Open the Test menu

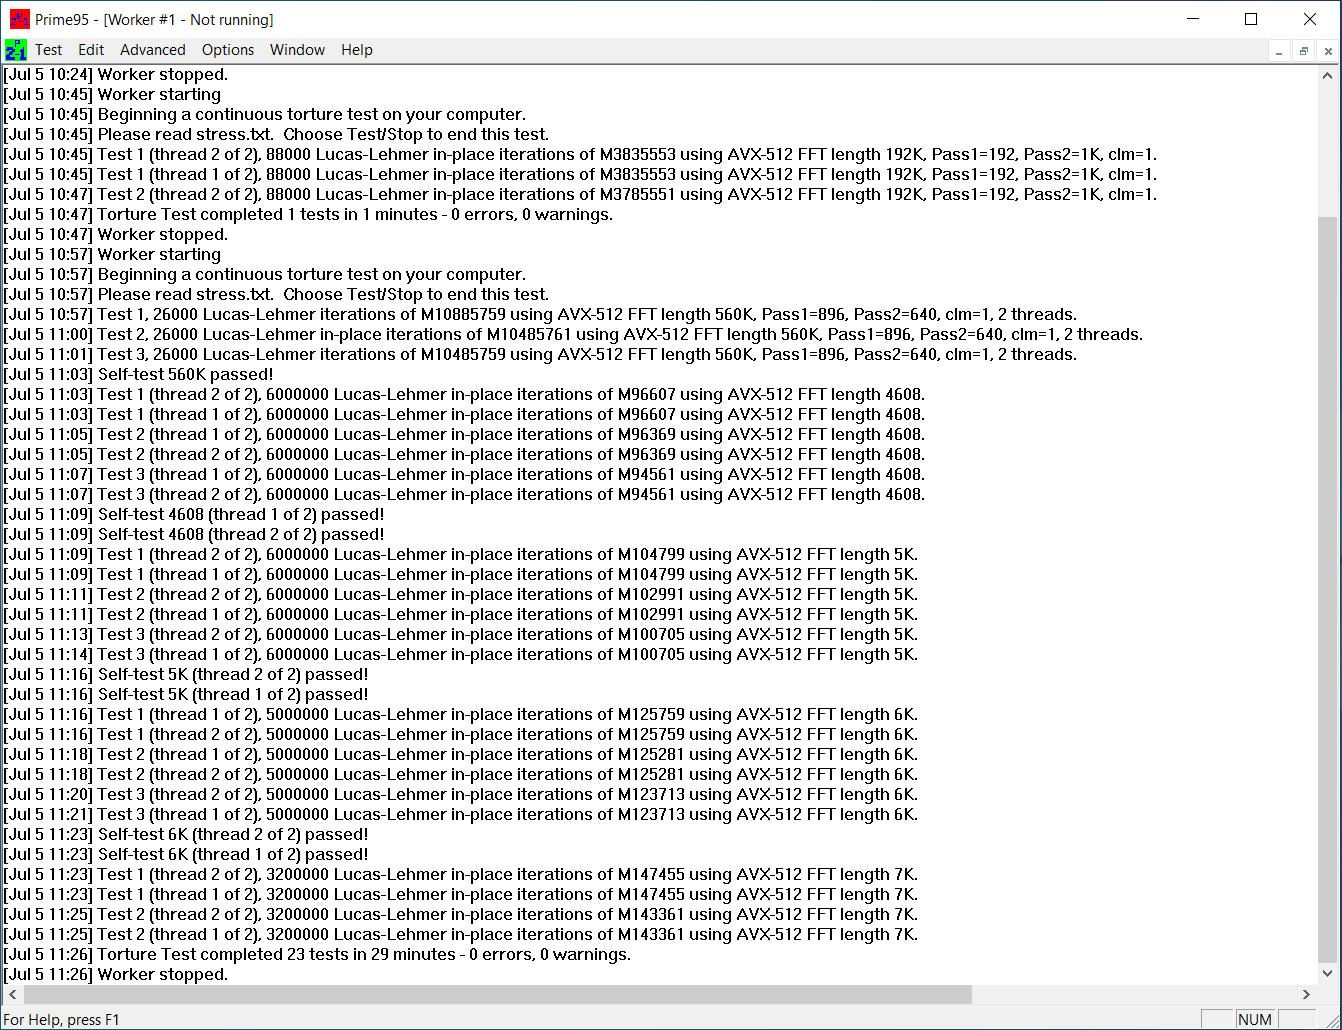pyautogui.click(x=48, y=50)
